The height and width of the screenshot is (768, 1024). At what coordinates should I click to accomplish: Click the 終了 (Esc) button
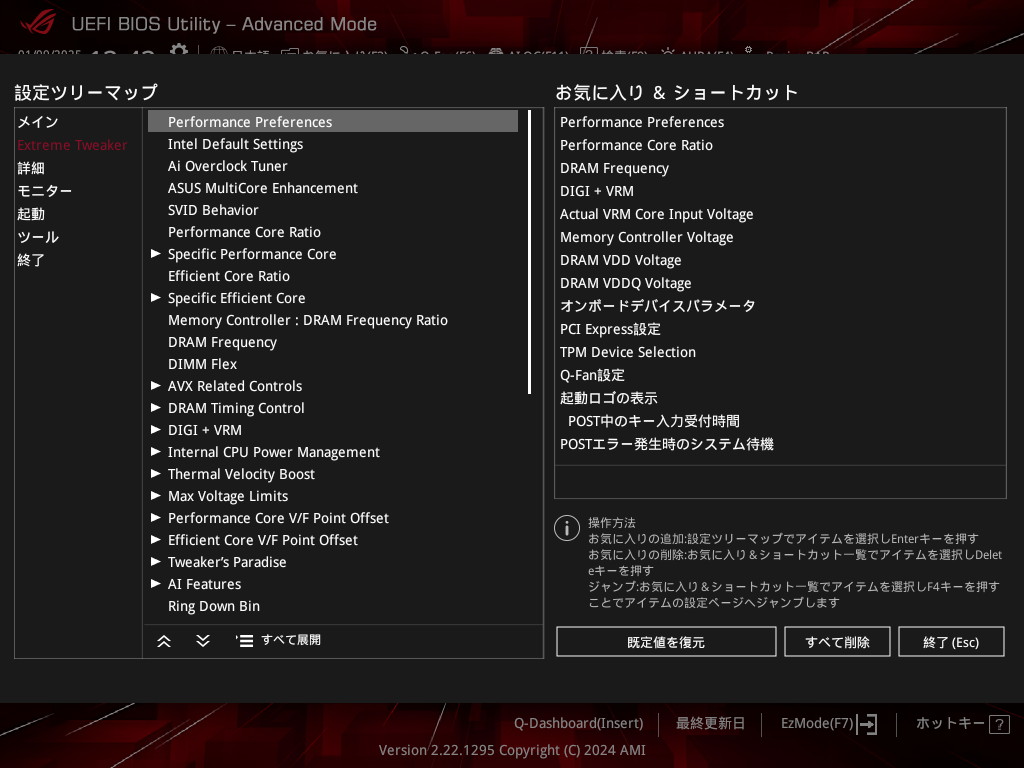[x=950, y=642]
